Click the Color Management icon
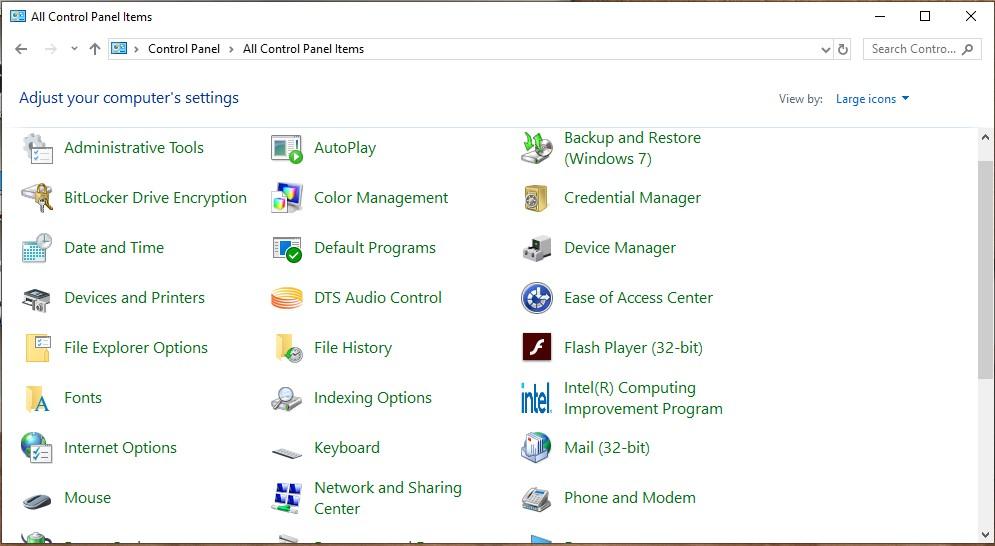The image size is (995, 546). [287, 198]
